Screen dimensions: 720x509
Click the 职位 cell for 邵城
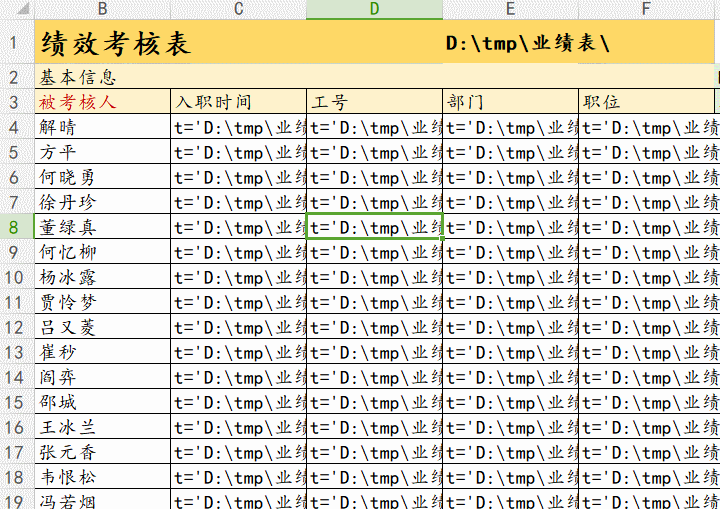(646, 402)
